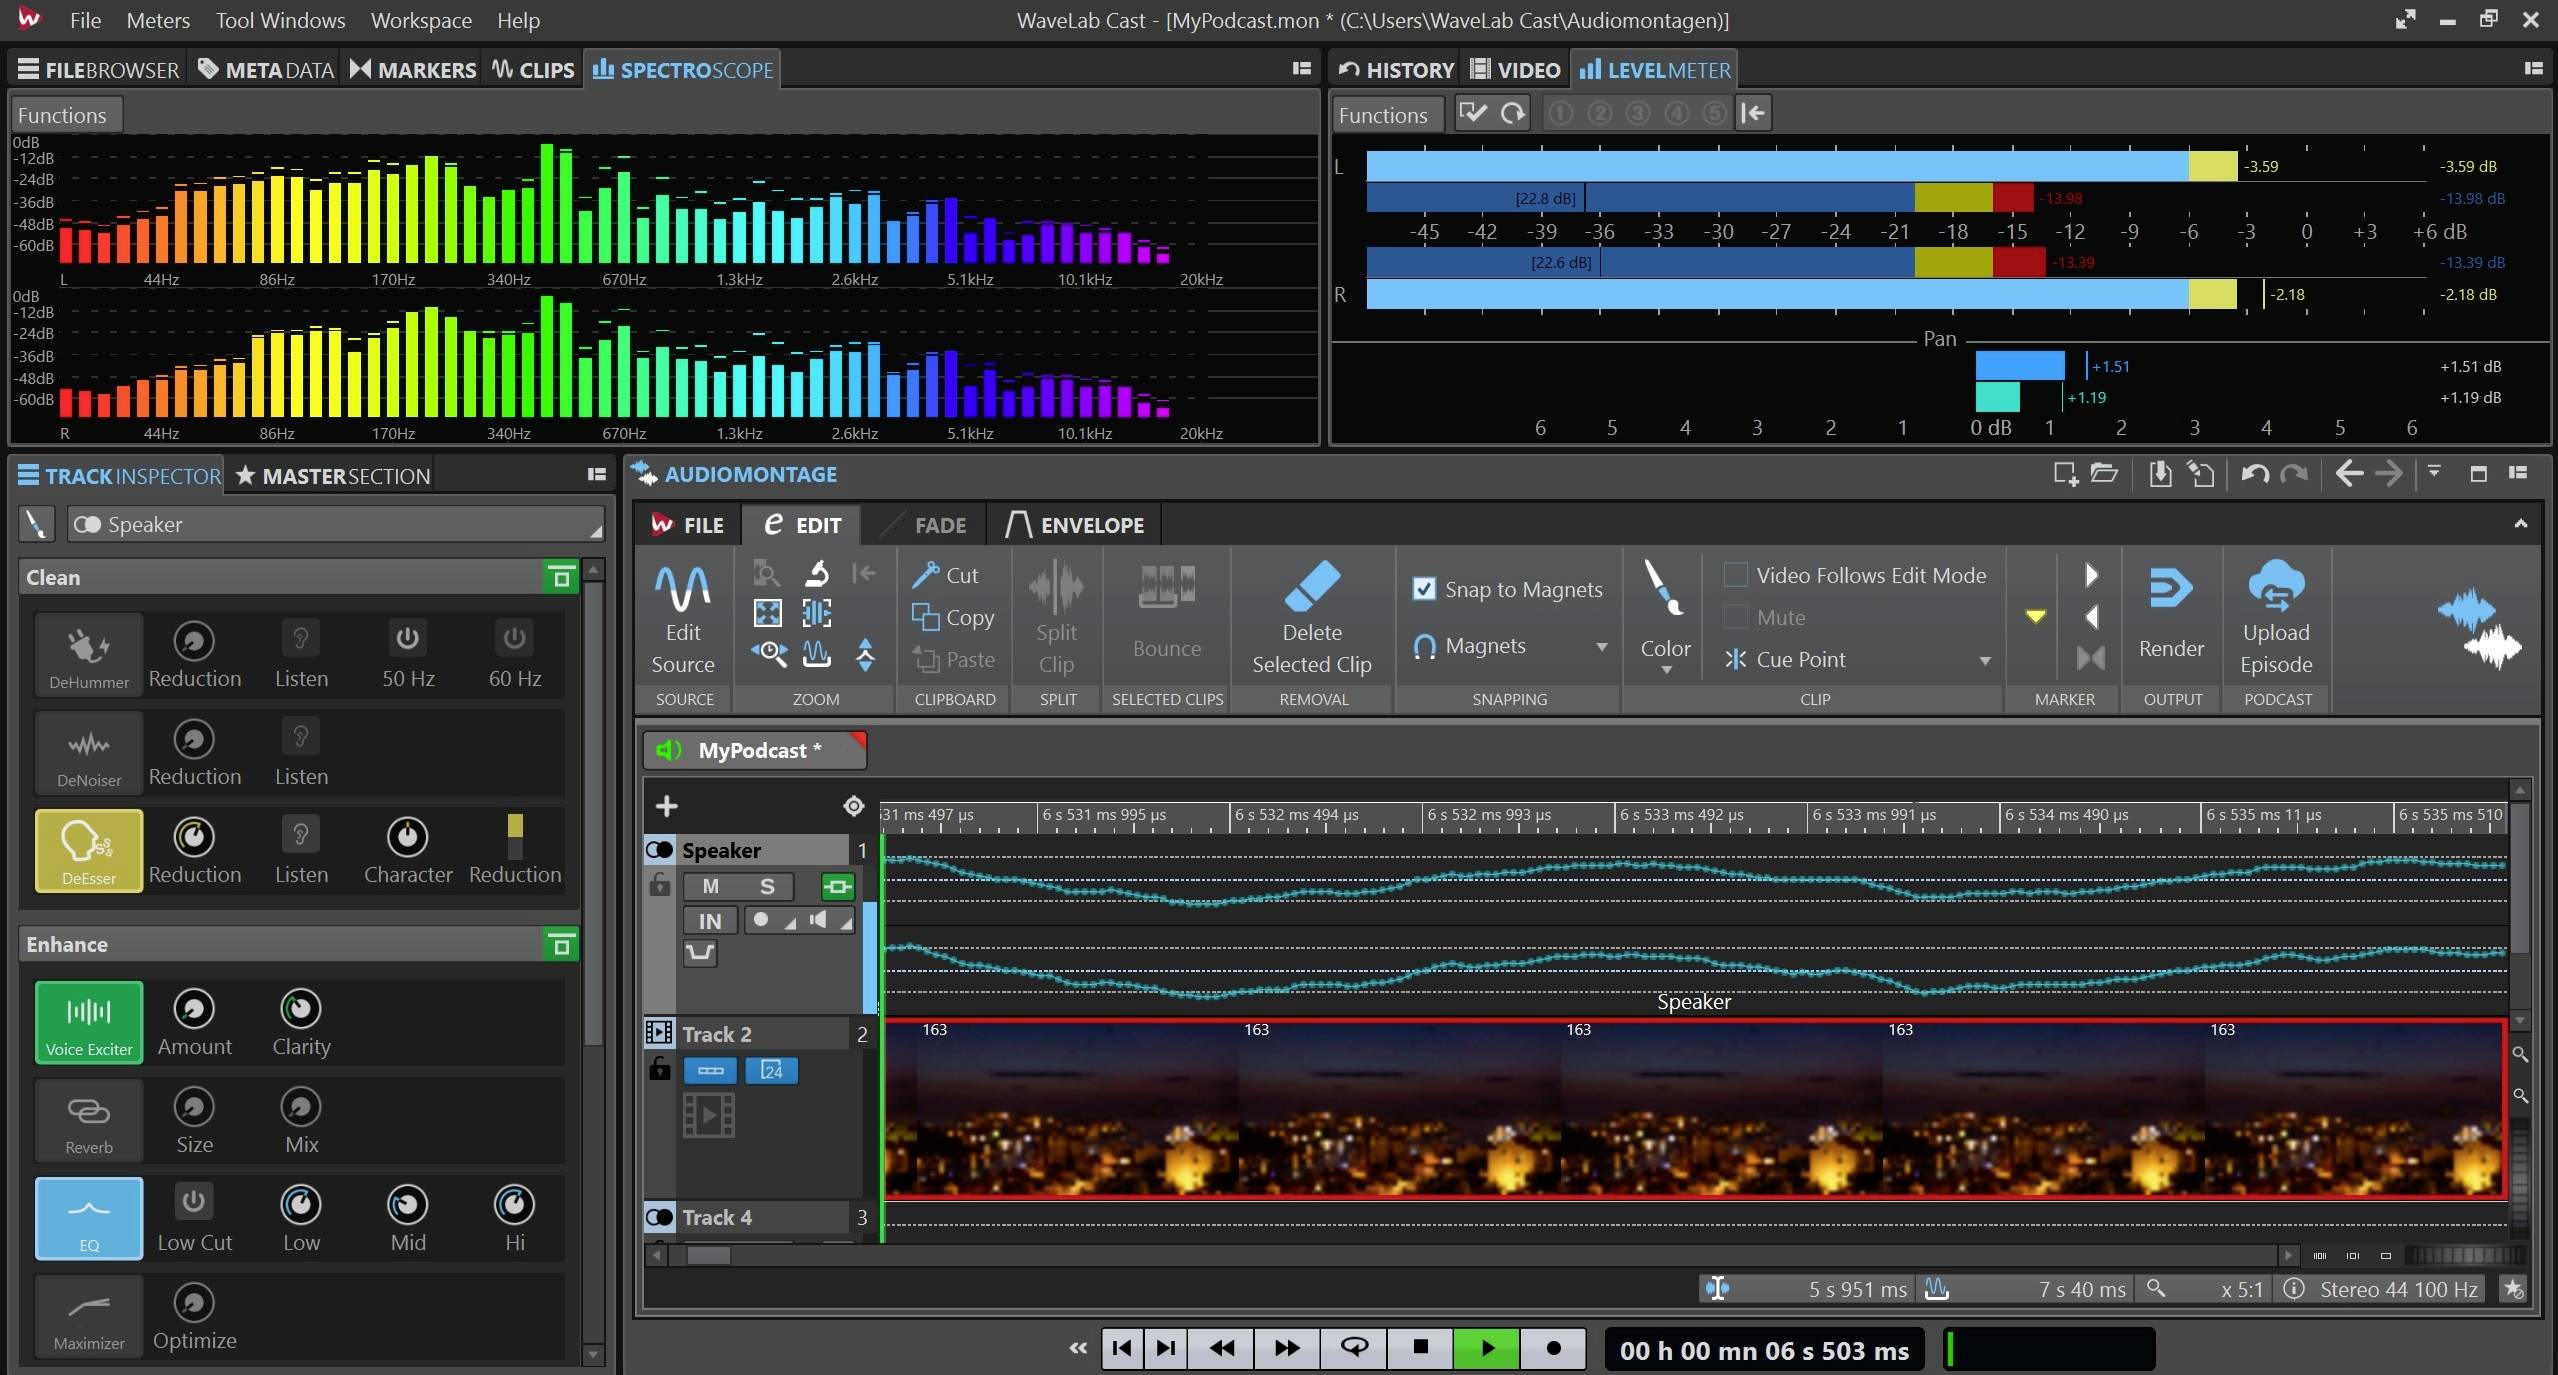Expand the Cue Point dropdown arrow
2558x1375 pixels.
click(x=1984, y=661)
